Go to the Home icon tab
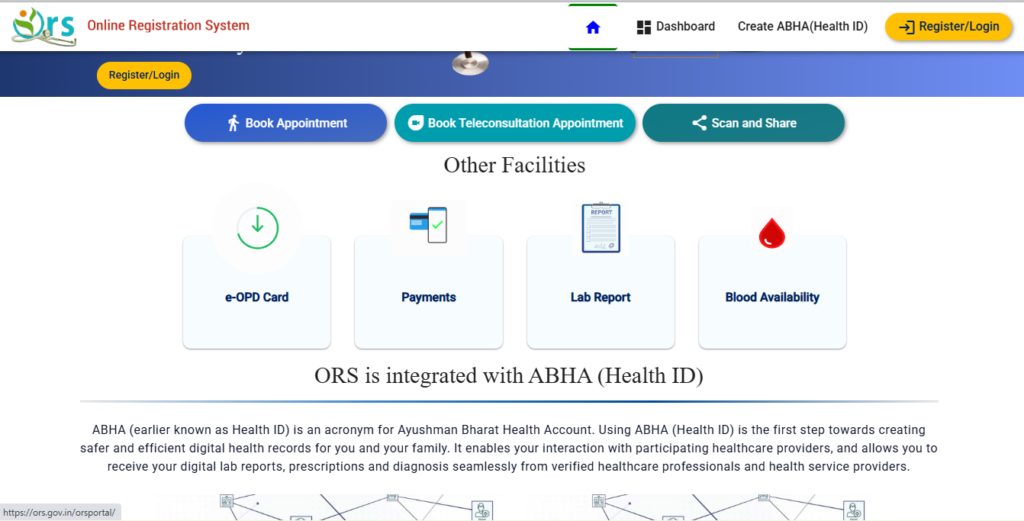Screen dimensions: 1024x521 pyautogui.click(x=593, y=27)
